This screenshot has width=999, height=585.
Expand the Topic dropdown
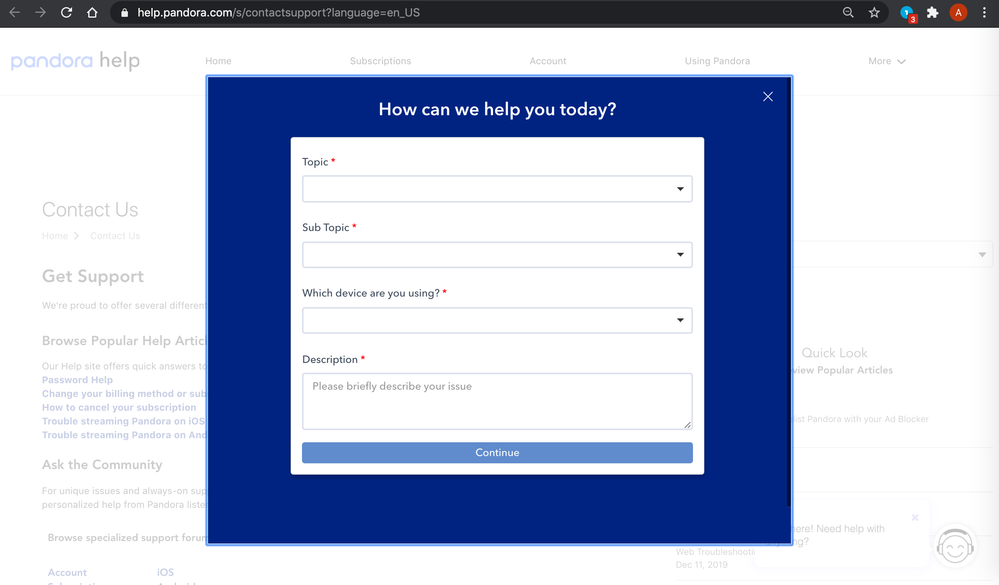(497, 189)
